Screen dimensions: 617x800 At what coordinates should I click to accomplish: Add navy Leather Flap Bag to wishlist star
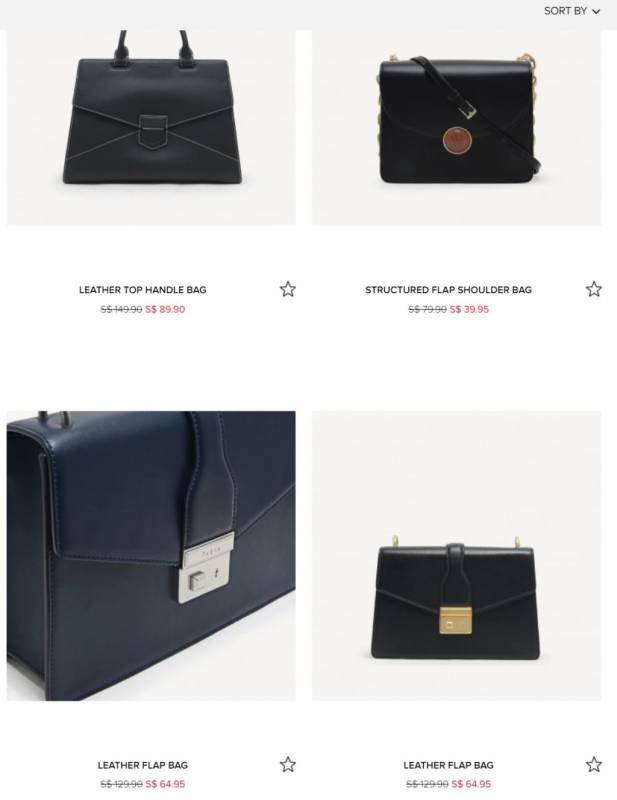coord(288,764)
